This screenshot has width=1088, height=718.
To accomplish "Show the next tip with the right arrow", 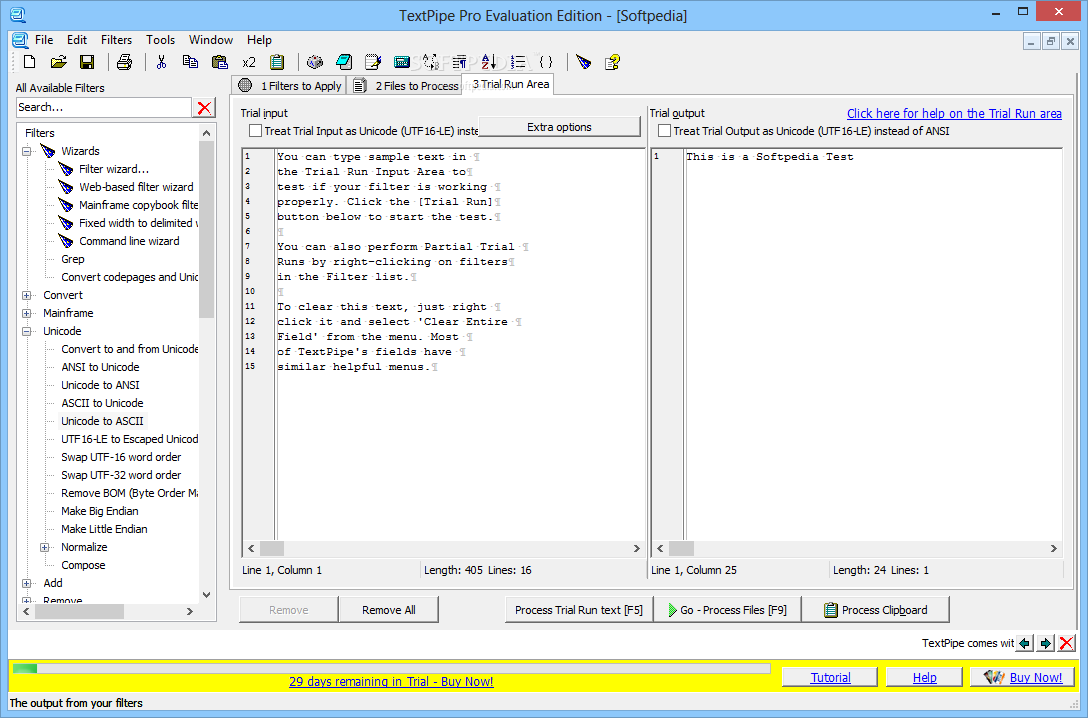I will (x=1045, y=643).
